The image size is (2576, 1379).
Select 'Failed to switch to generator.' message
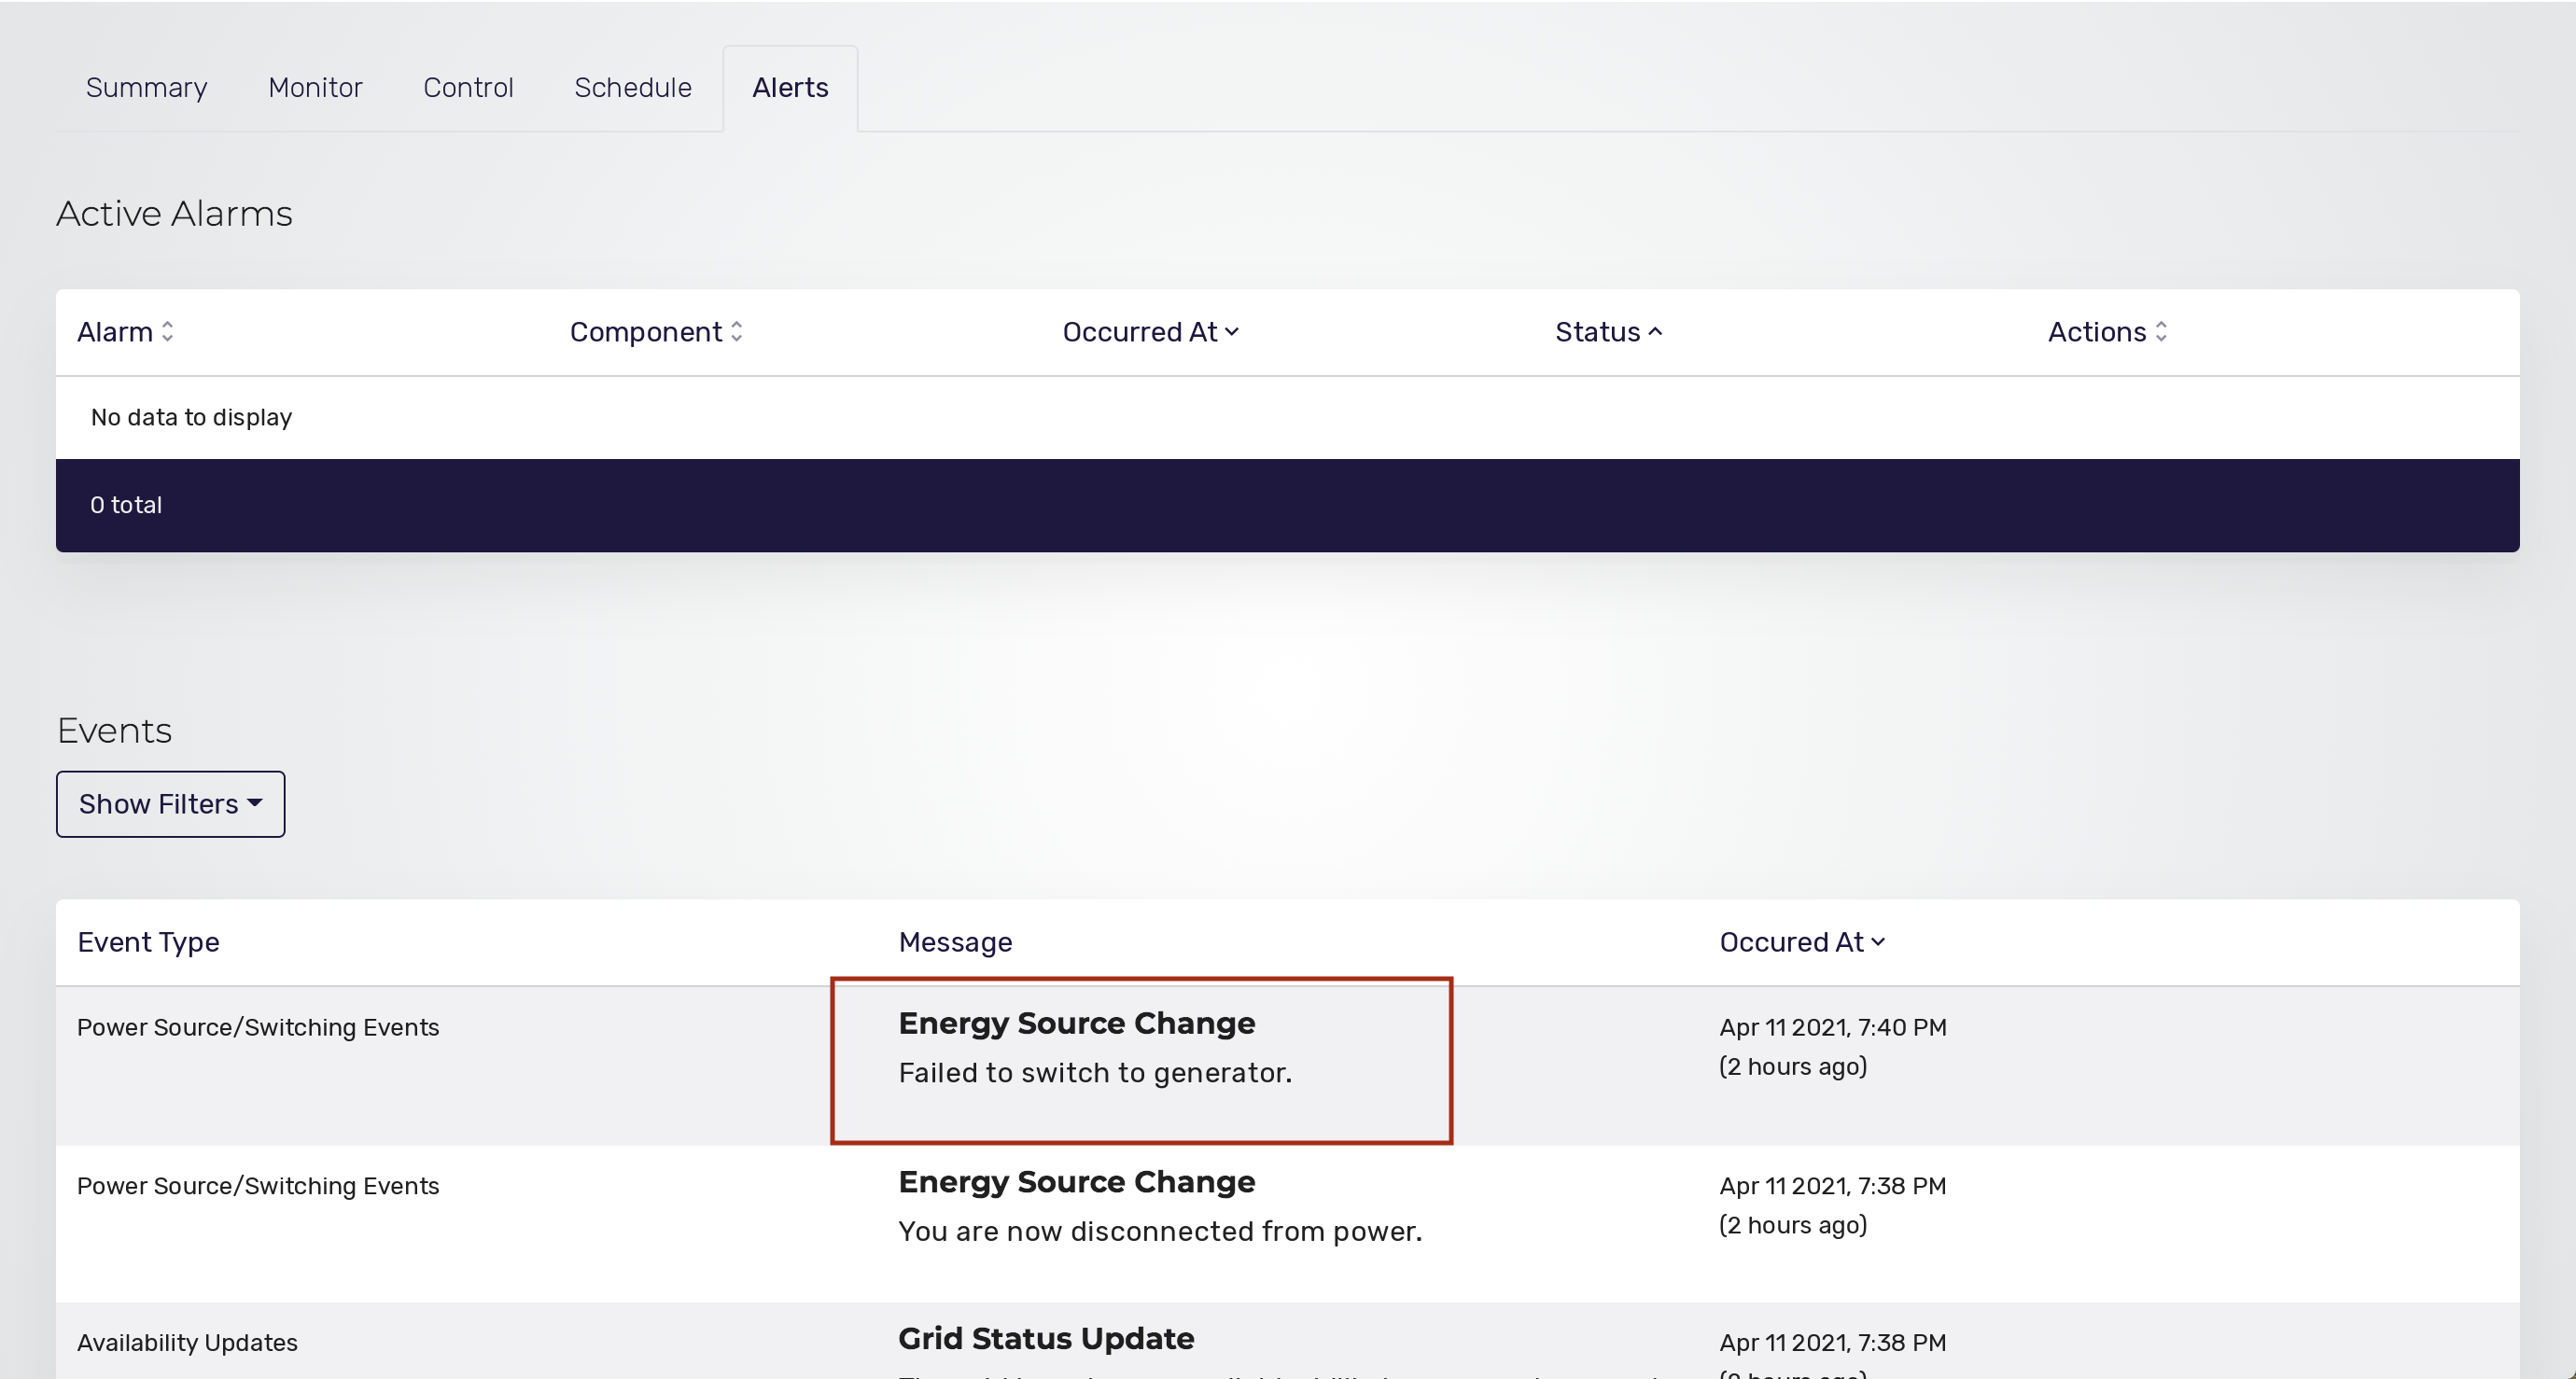[x=1095, y=1073]
